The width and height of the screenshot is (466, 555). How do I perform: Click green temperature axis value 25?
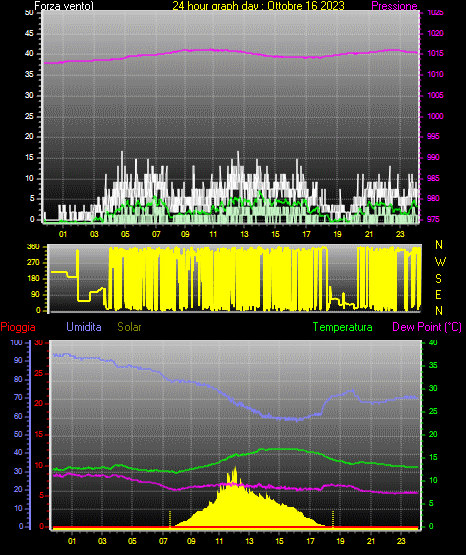(x=433, y=411)
